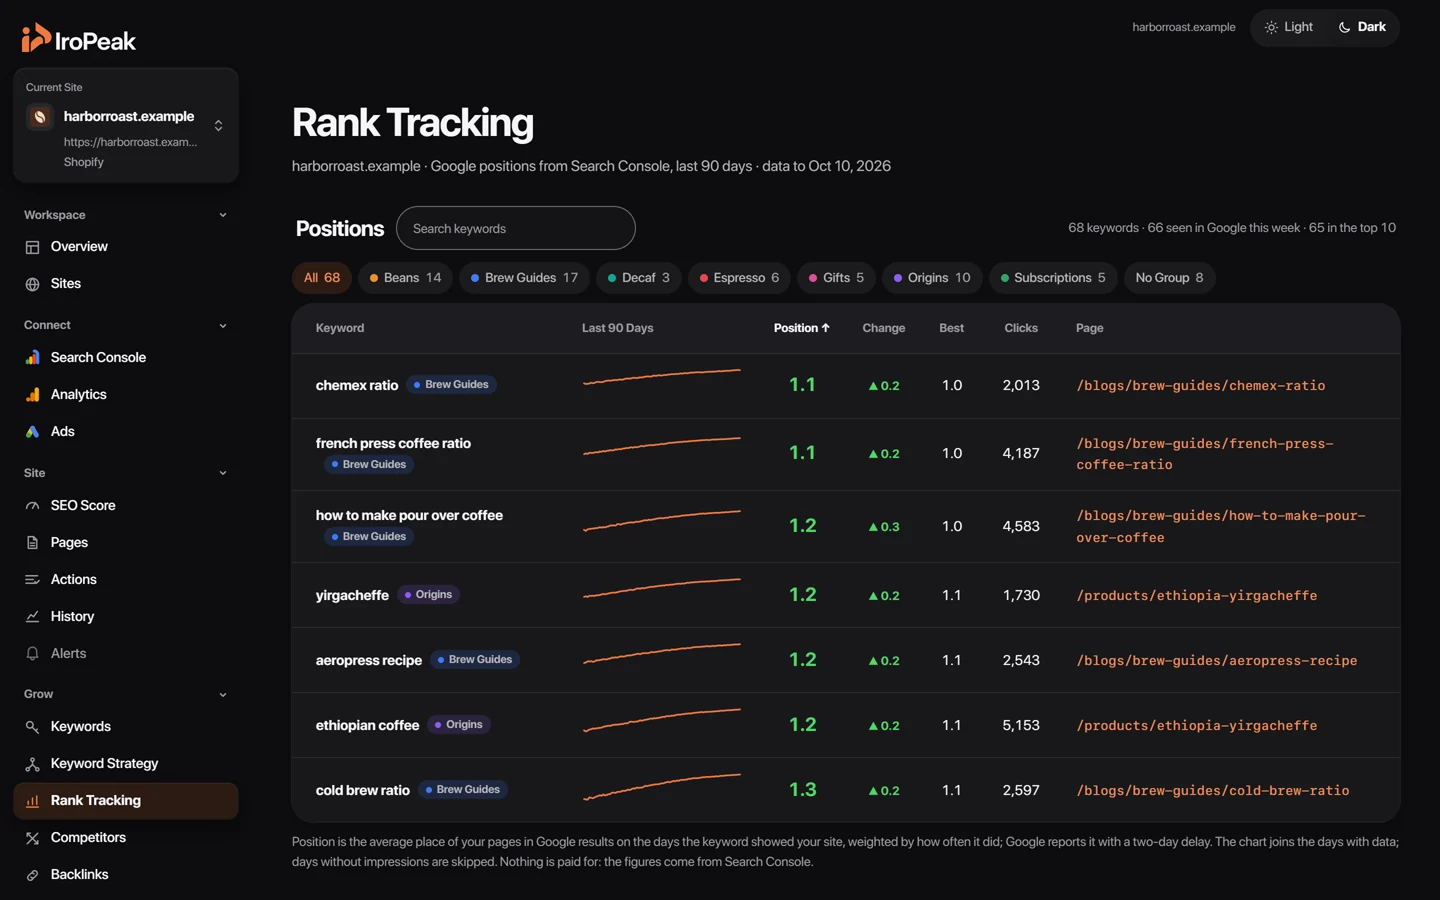Filter by No Group keywords
This screenshot has height=900, width=1440.
point(1169,278)
